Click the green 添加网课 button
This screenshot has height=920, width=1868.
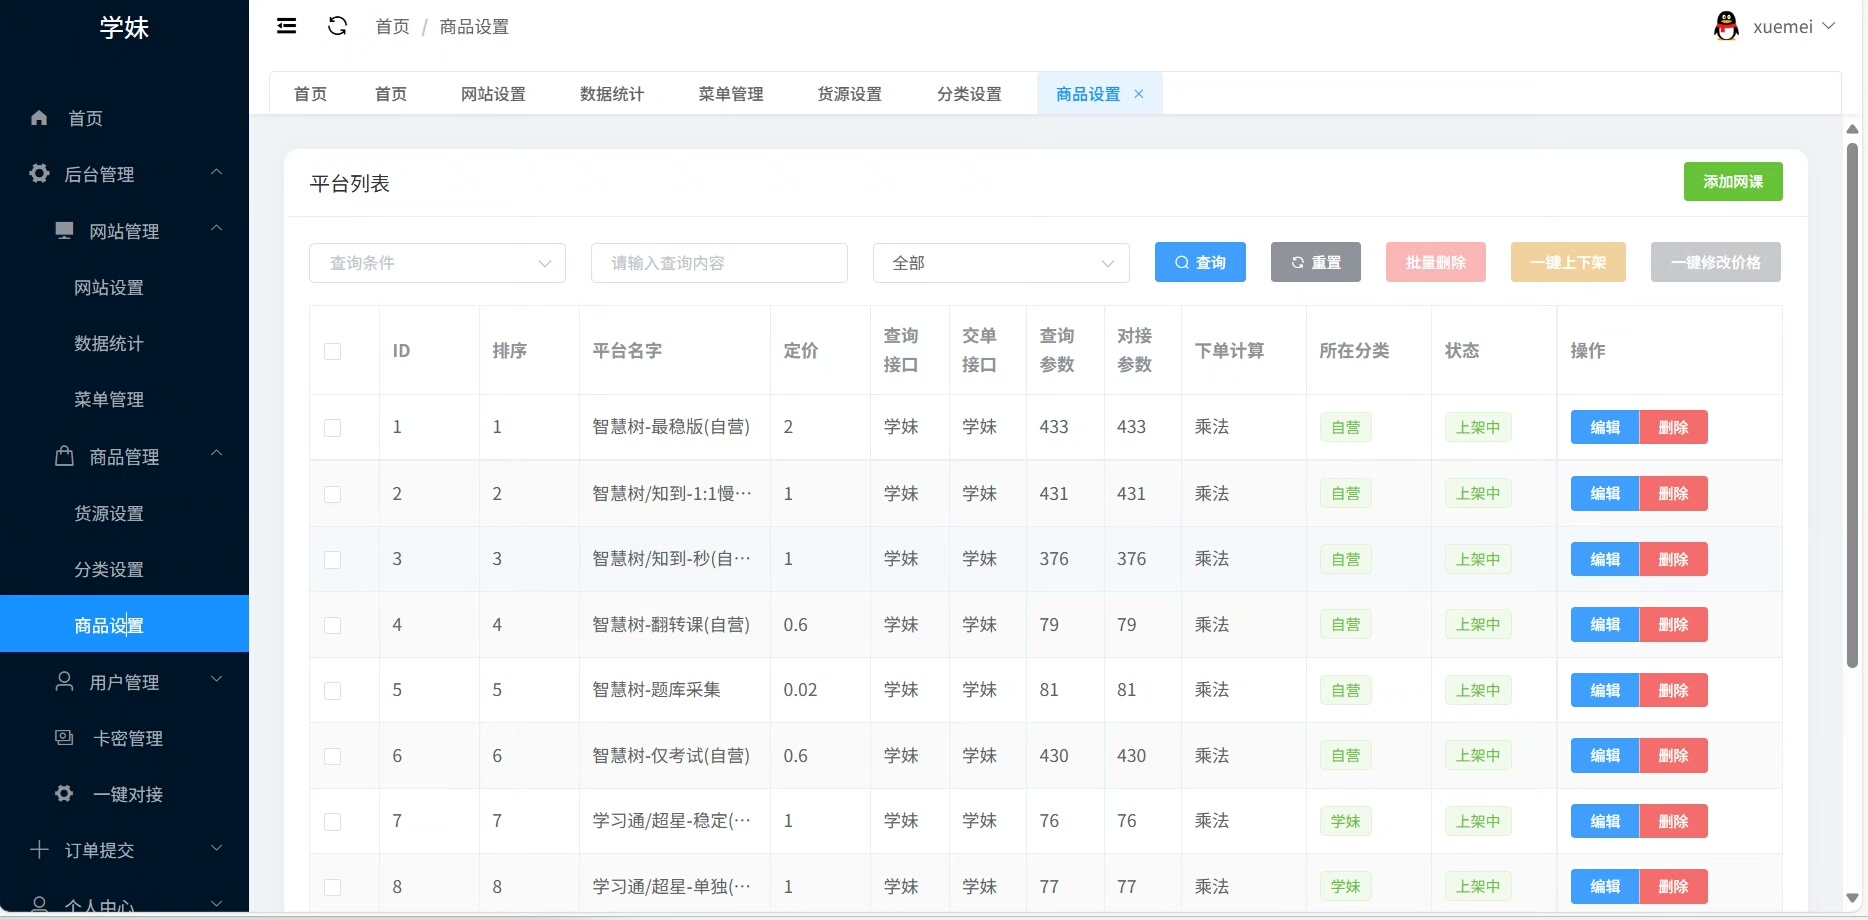pos(1733,182)
